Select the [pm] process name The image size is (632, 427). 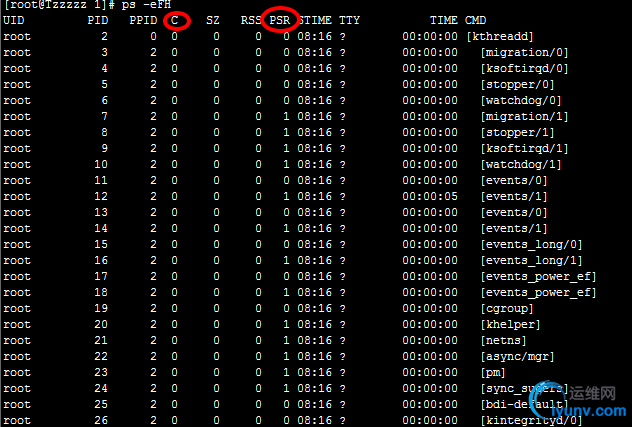click(493, 373)
